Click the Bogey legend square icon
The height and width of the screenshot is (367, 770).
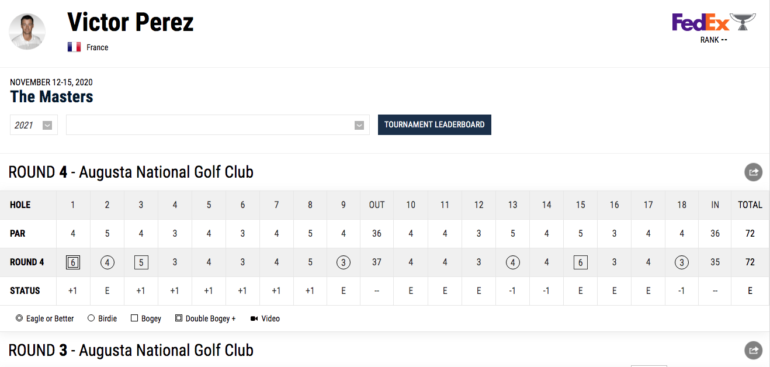(134, 318)
